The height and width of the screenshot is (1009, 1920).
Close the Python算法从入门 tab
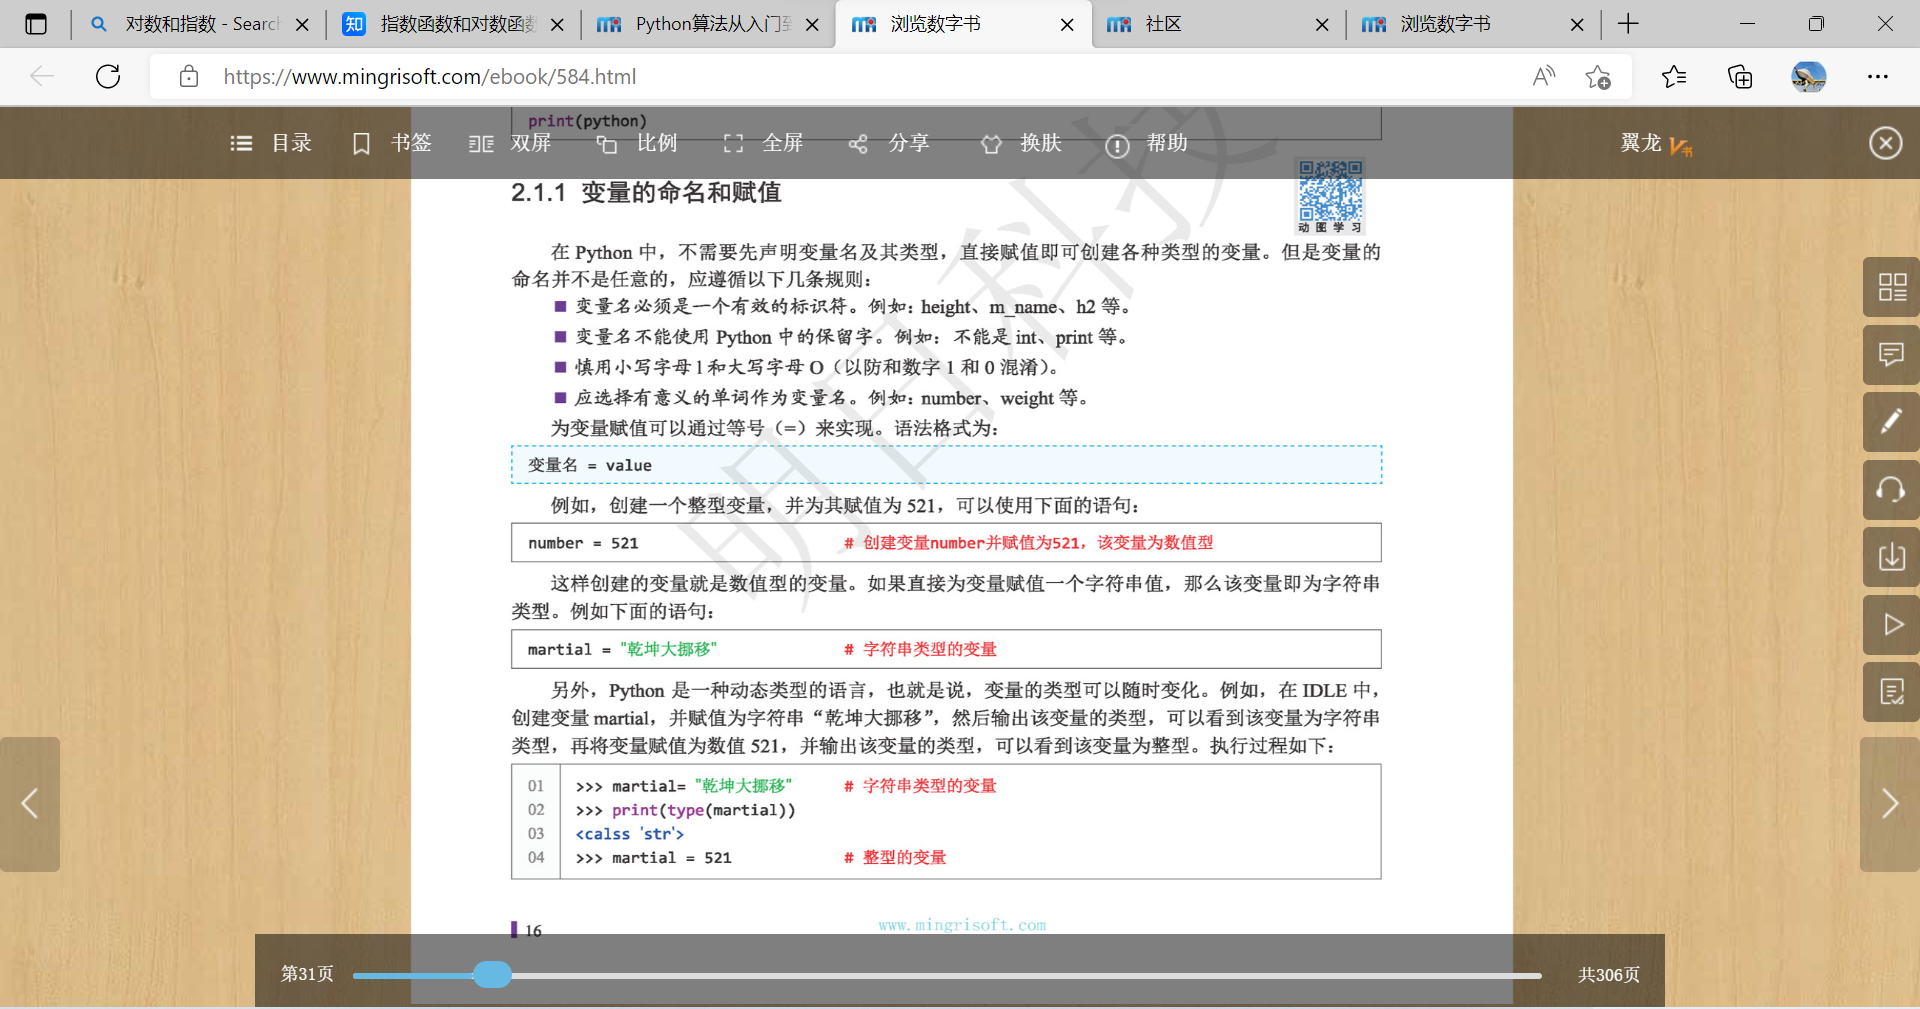pos(812,25)
